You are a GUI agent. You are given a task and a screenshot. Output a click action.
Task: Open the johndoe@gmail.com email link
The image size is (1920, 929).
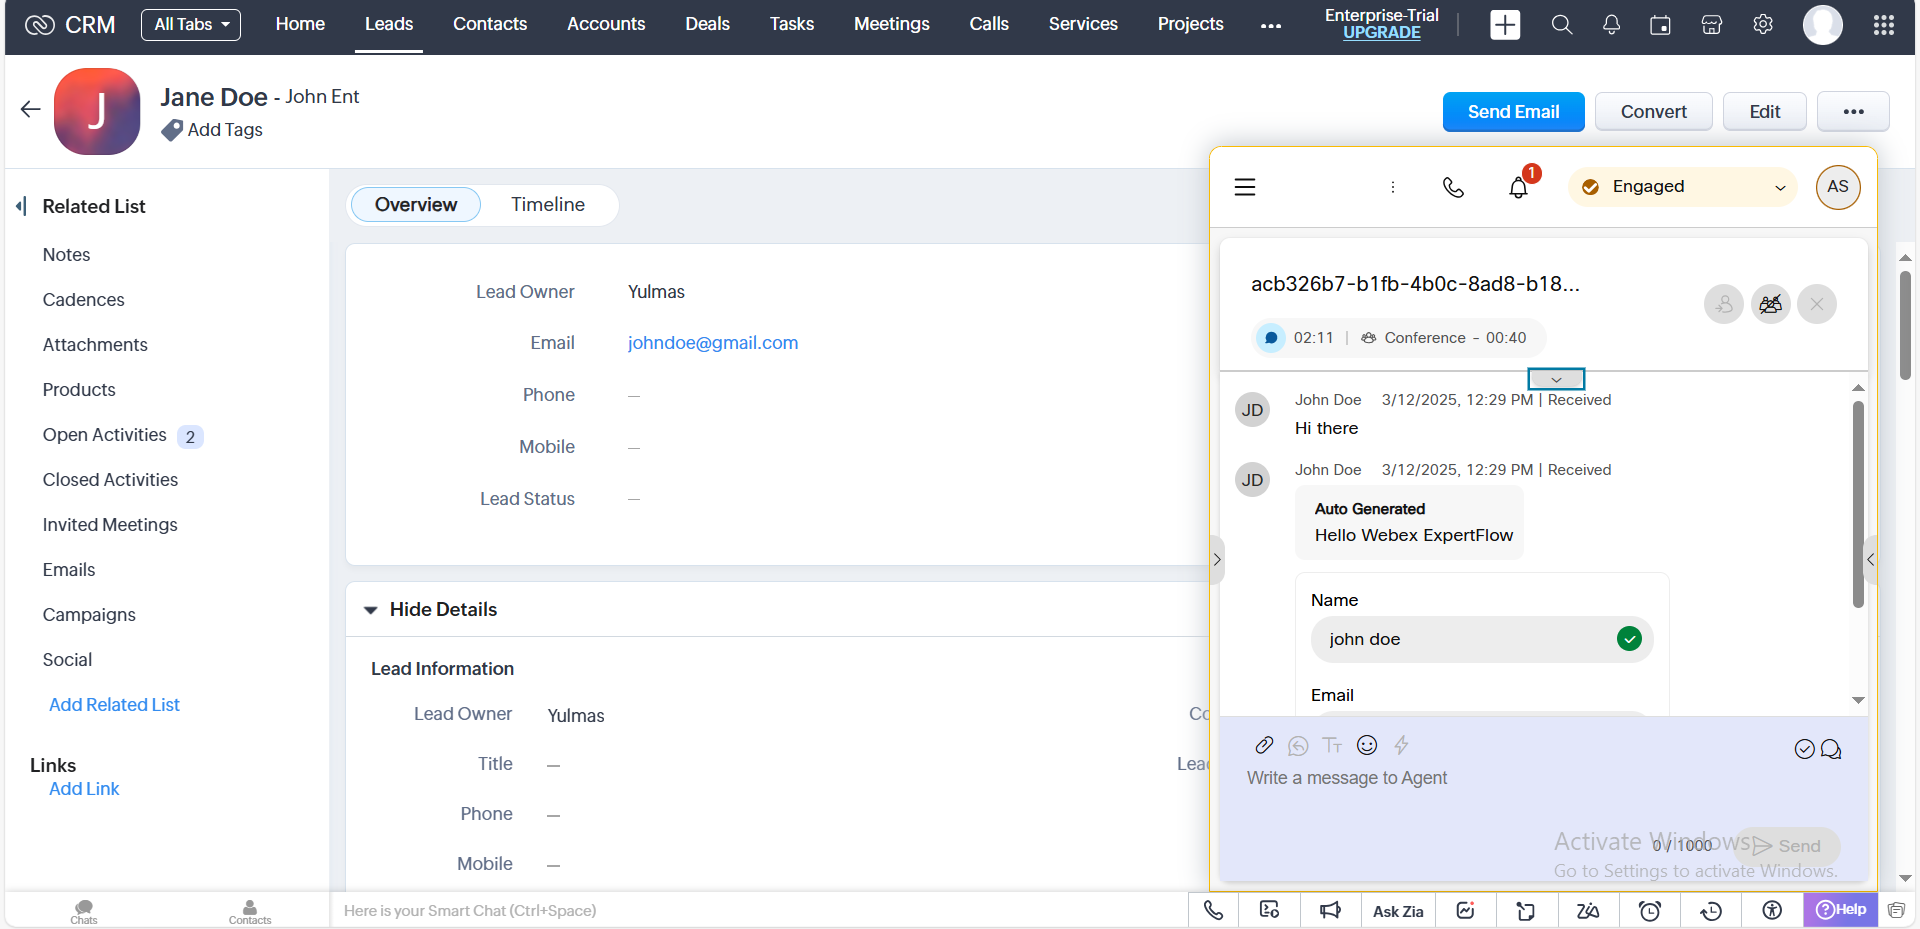point(712,343)
